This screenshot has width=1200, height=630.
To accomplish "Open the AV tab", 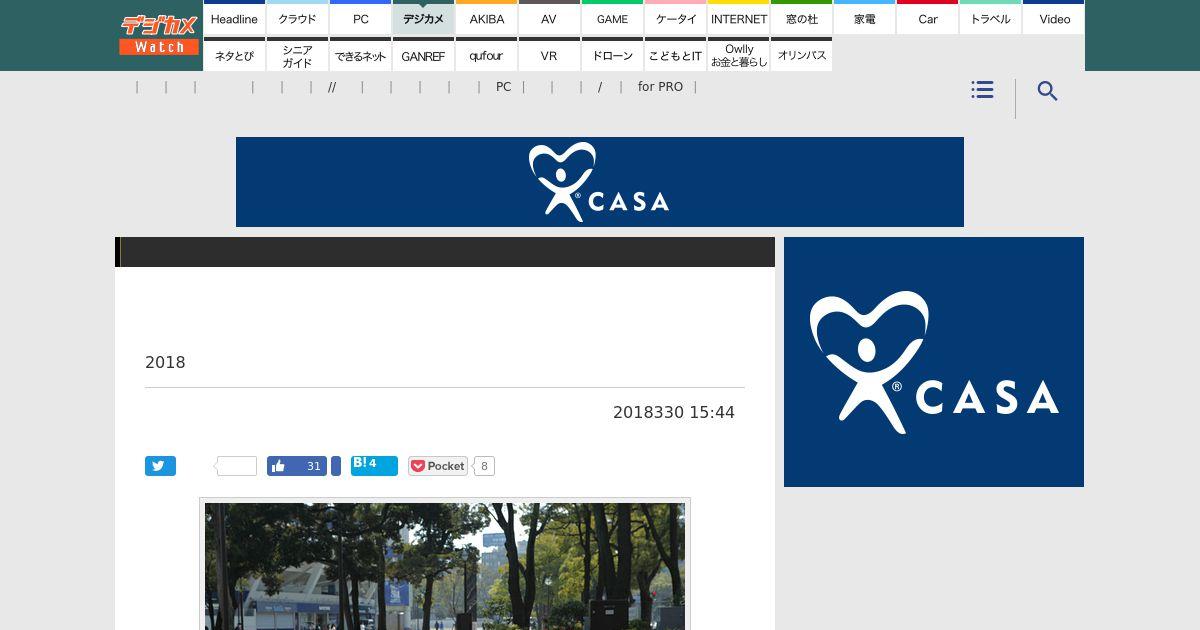I will click(549, 18).
